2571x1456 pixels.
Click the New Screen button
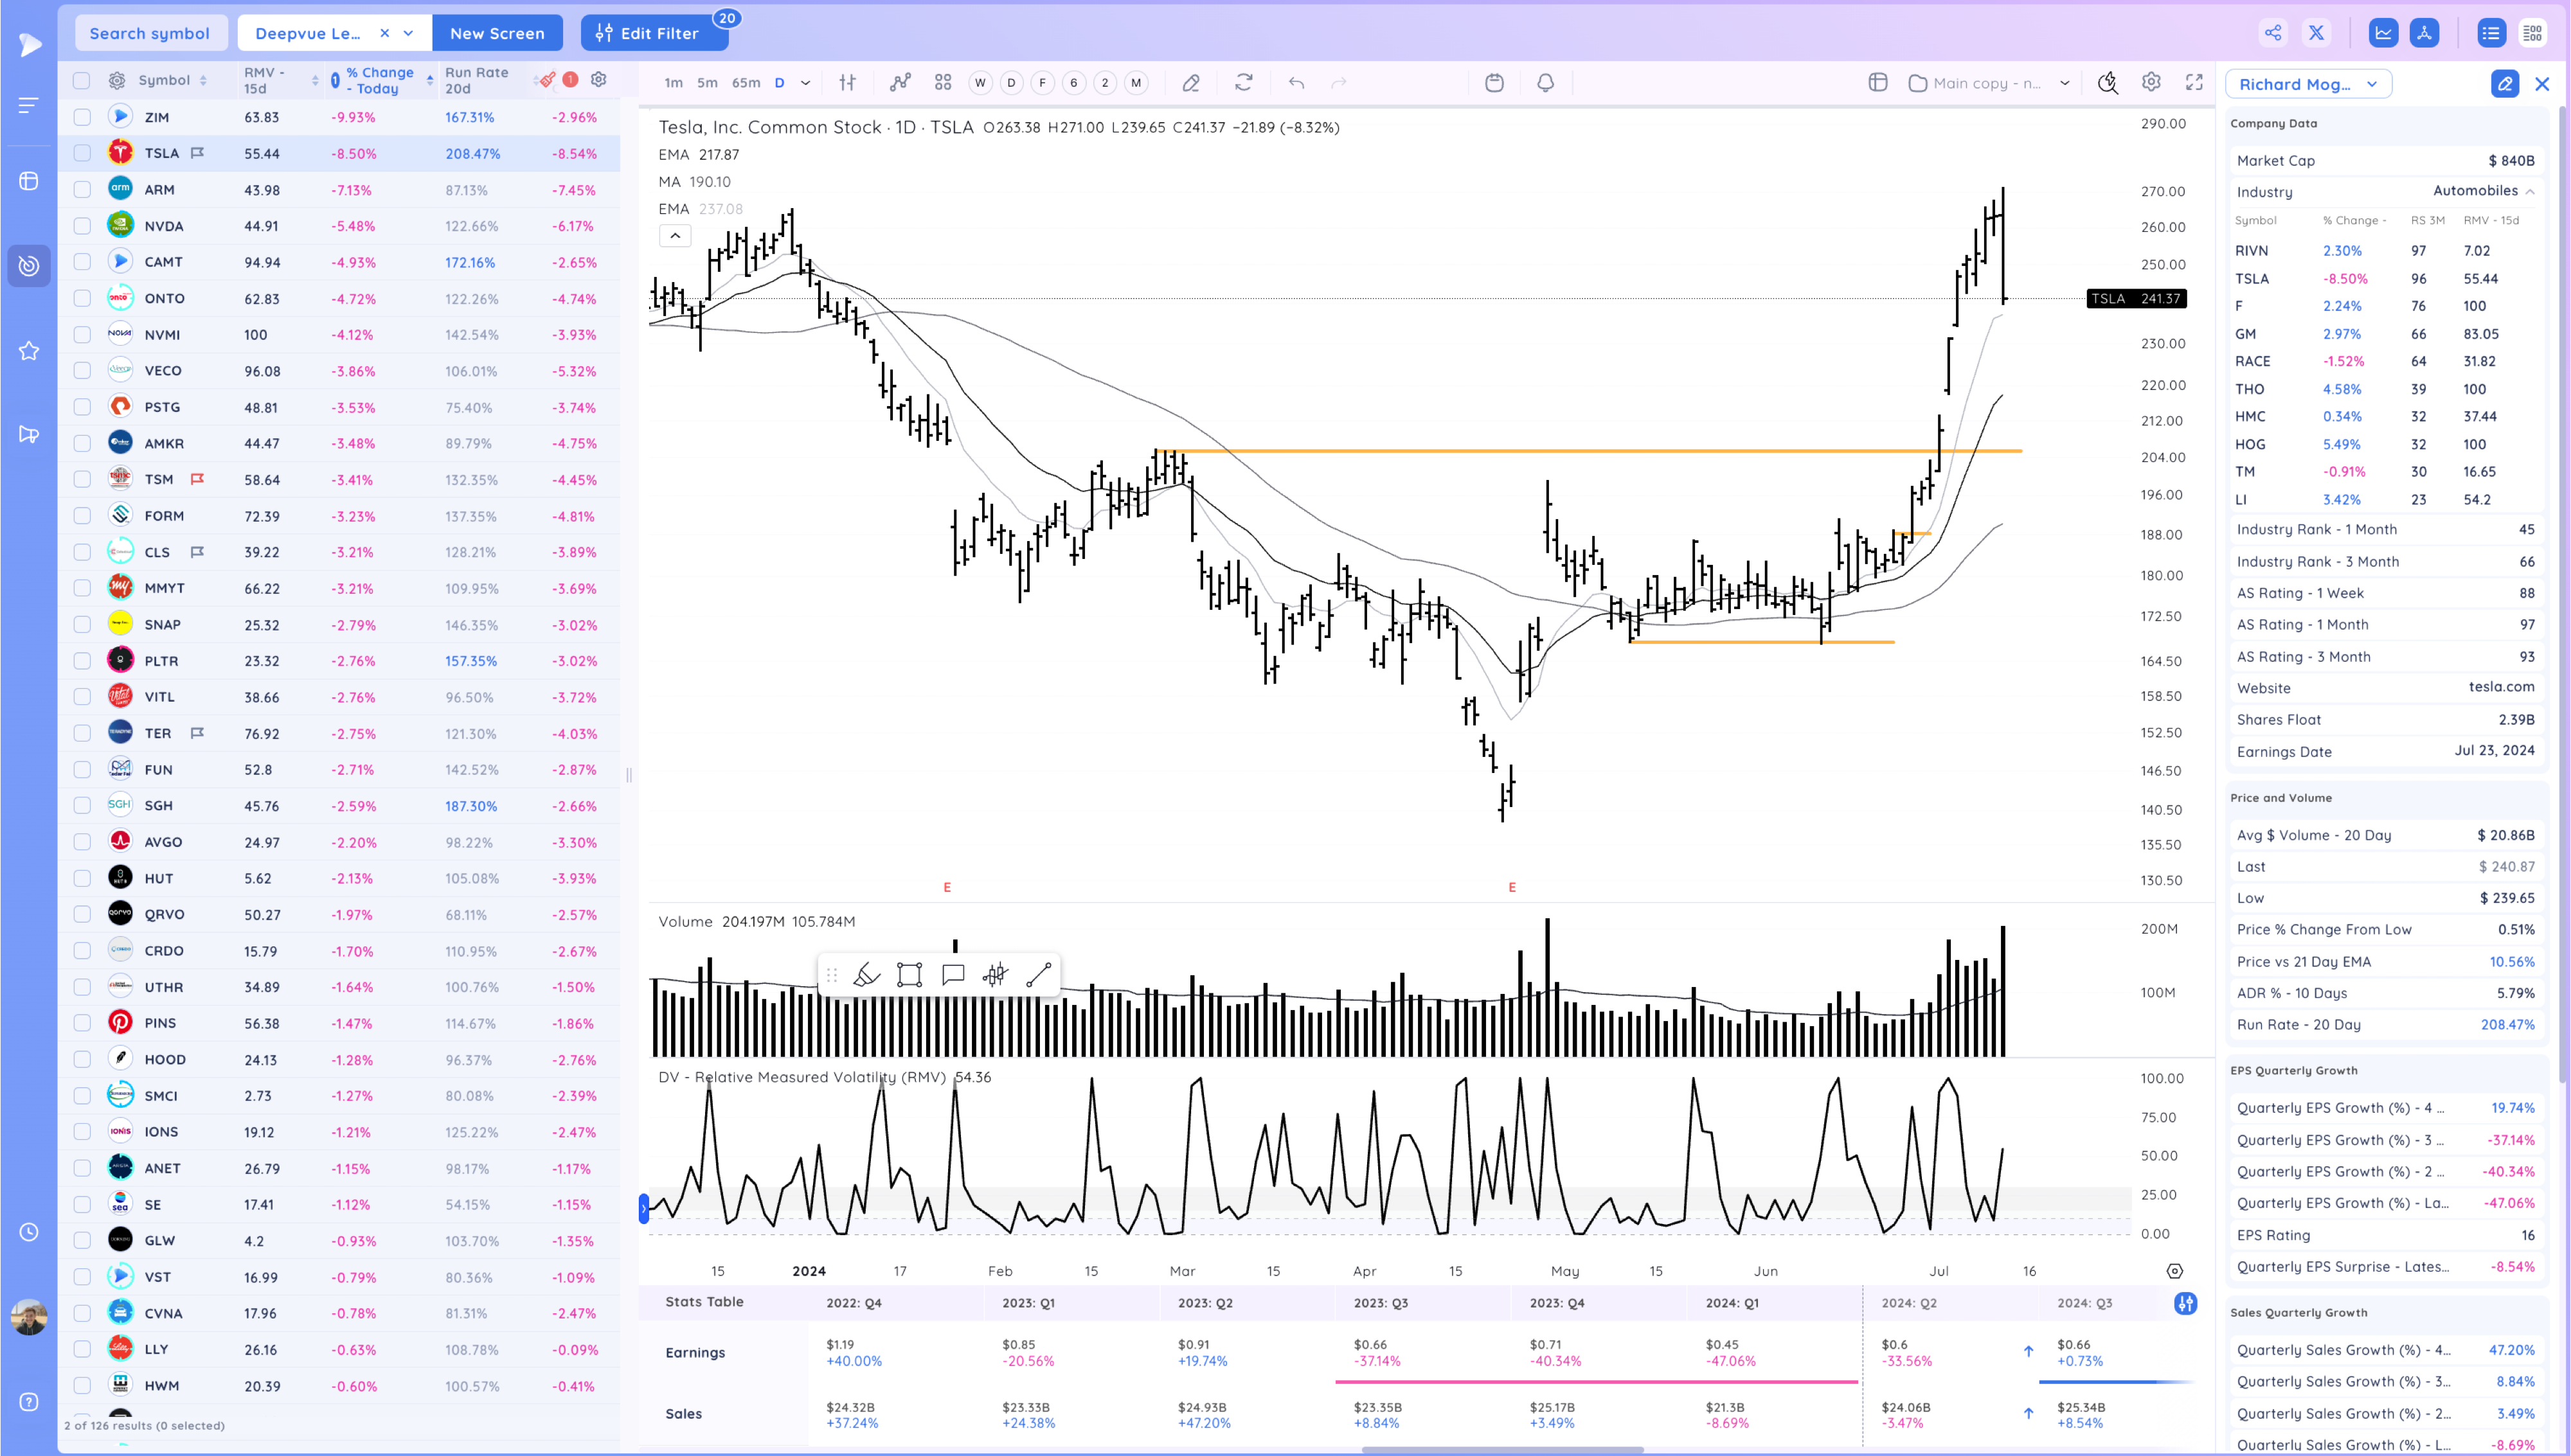497,33
